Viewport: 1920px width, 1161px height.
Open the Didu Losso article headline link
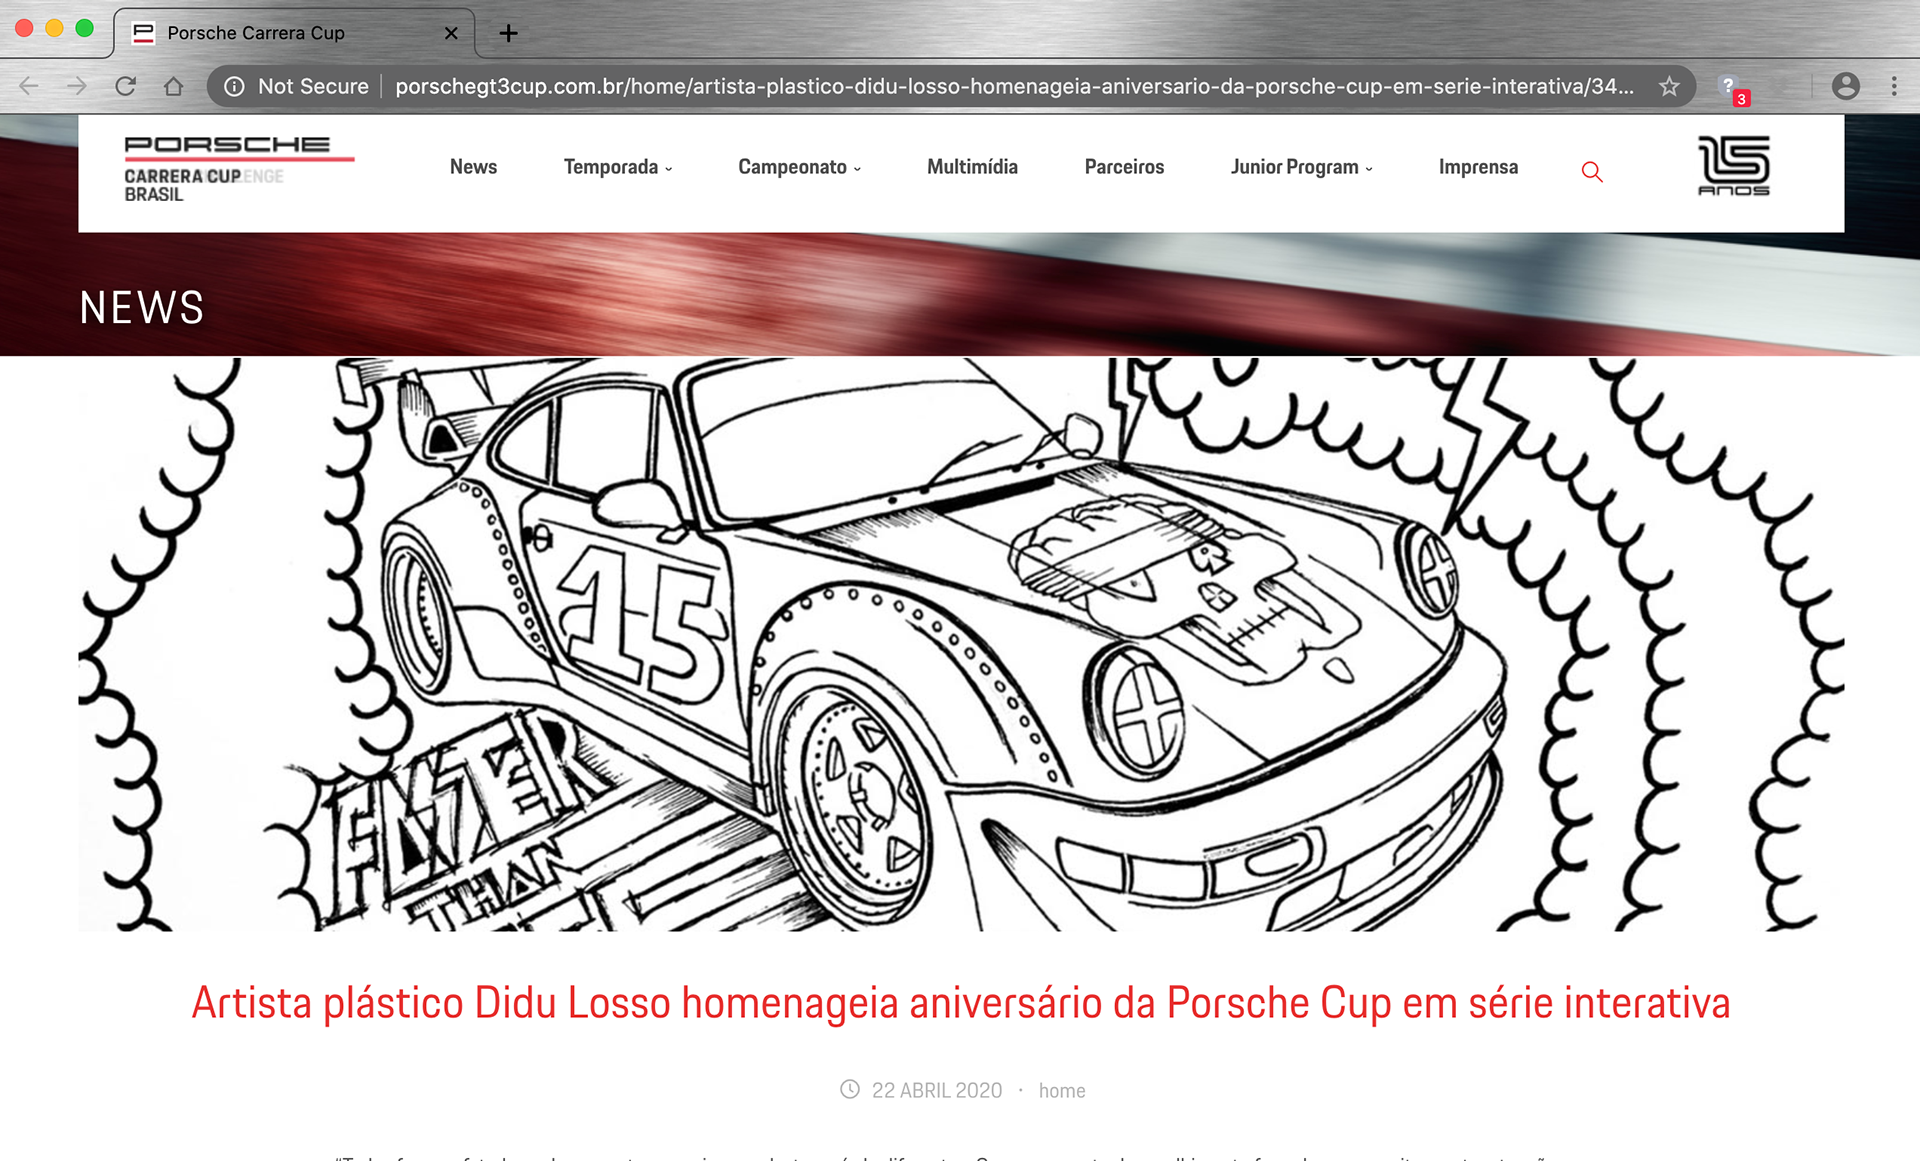(x=960, y=1002)
